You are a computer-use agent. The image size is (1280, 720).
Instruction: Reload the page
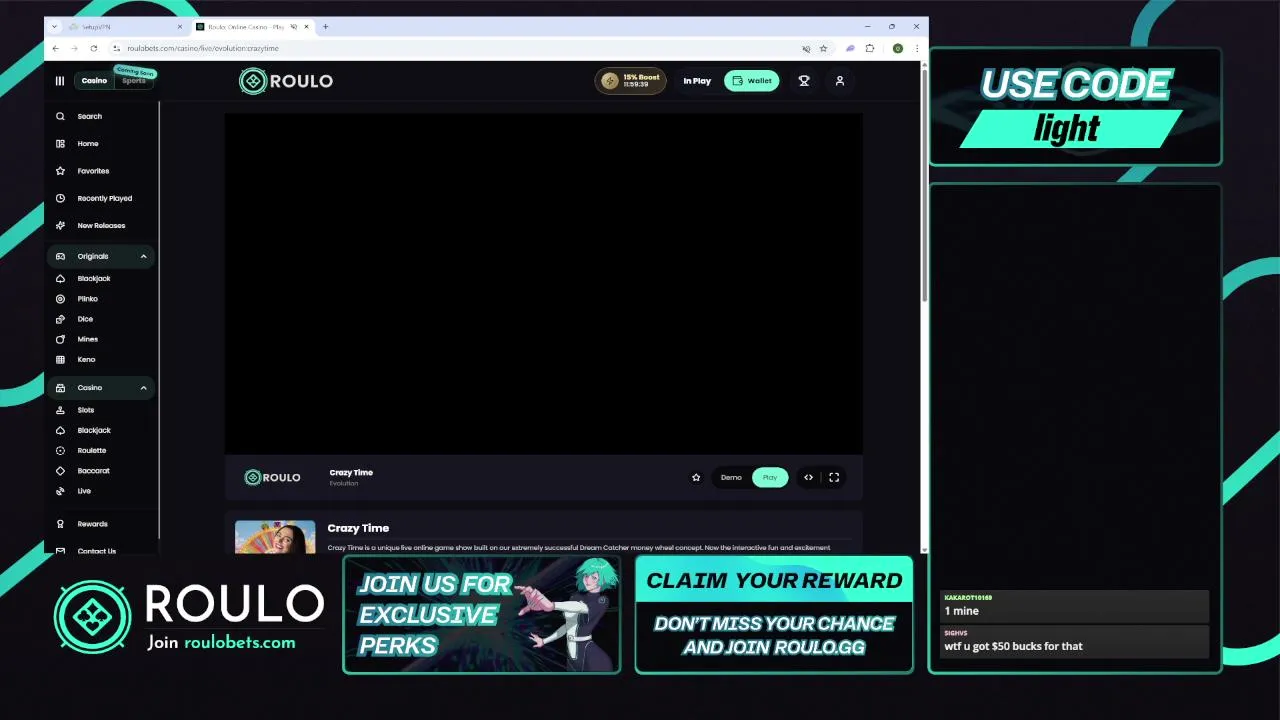(94, 48)
